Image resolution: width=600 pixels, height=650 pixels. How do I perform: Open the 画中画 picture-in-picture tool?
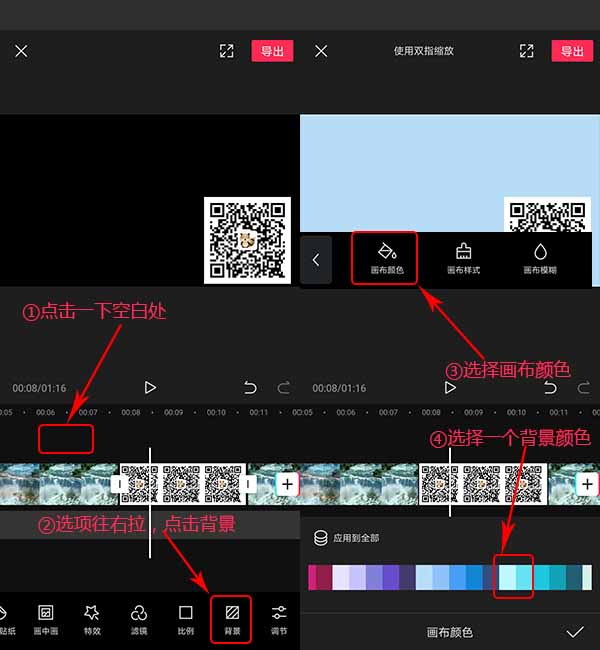pos(46,620)
